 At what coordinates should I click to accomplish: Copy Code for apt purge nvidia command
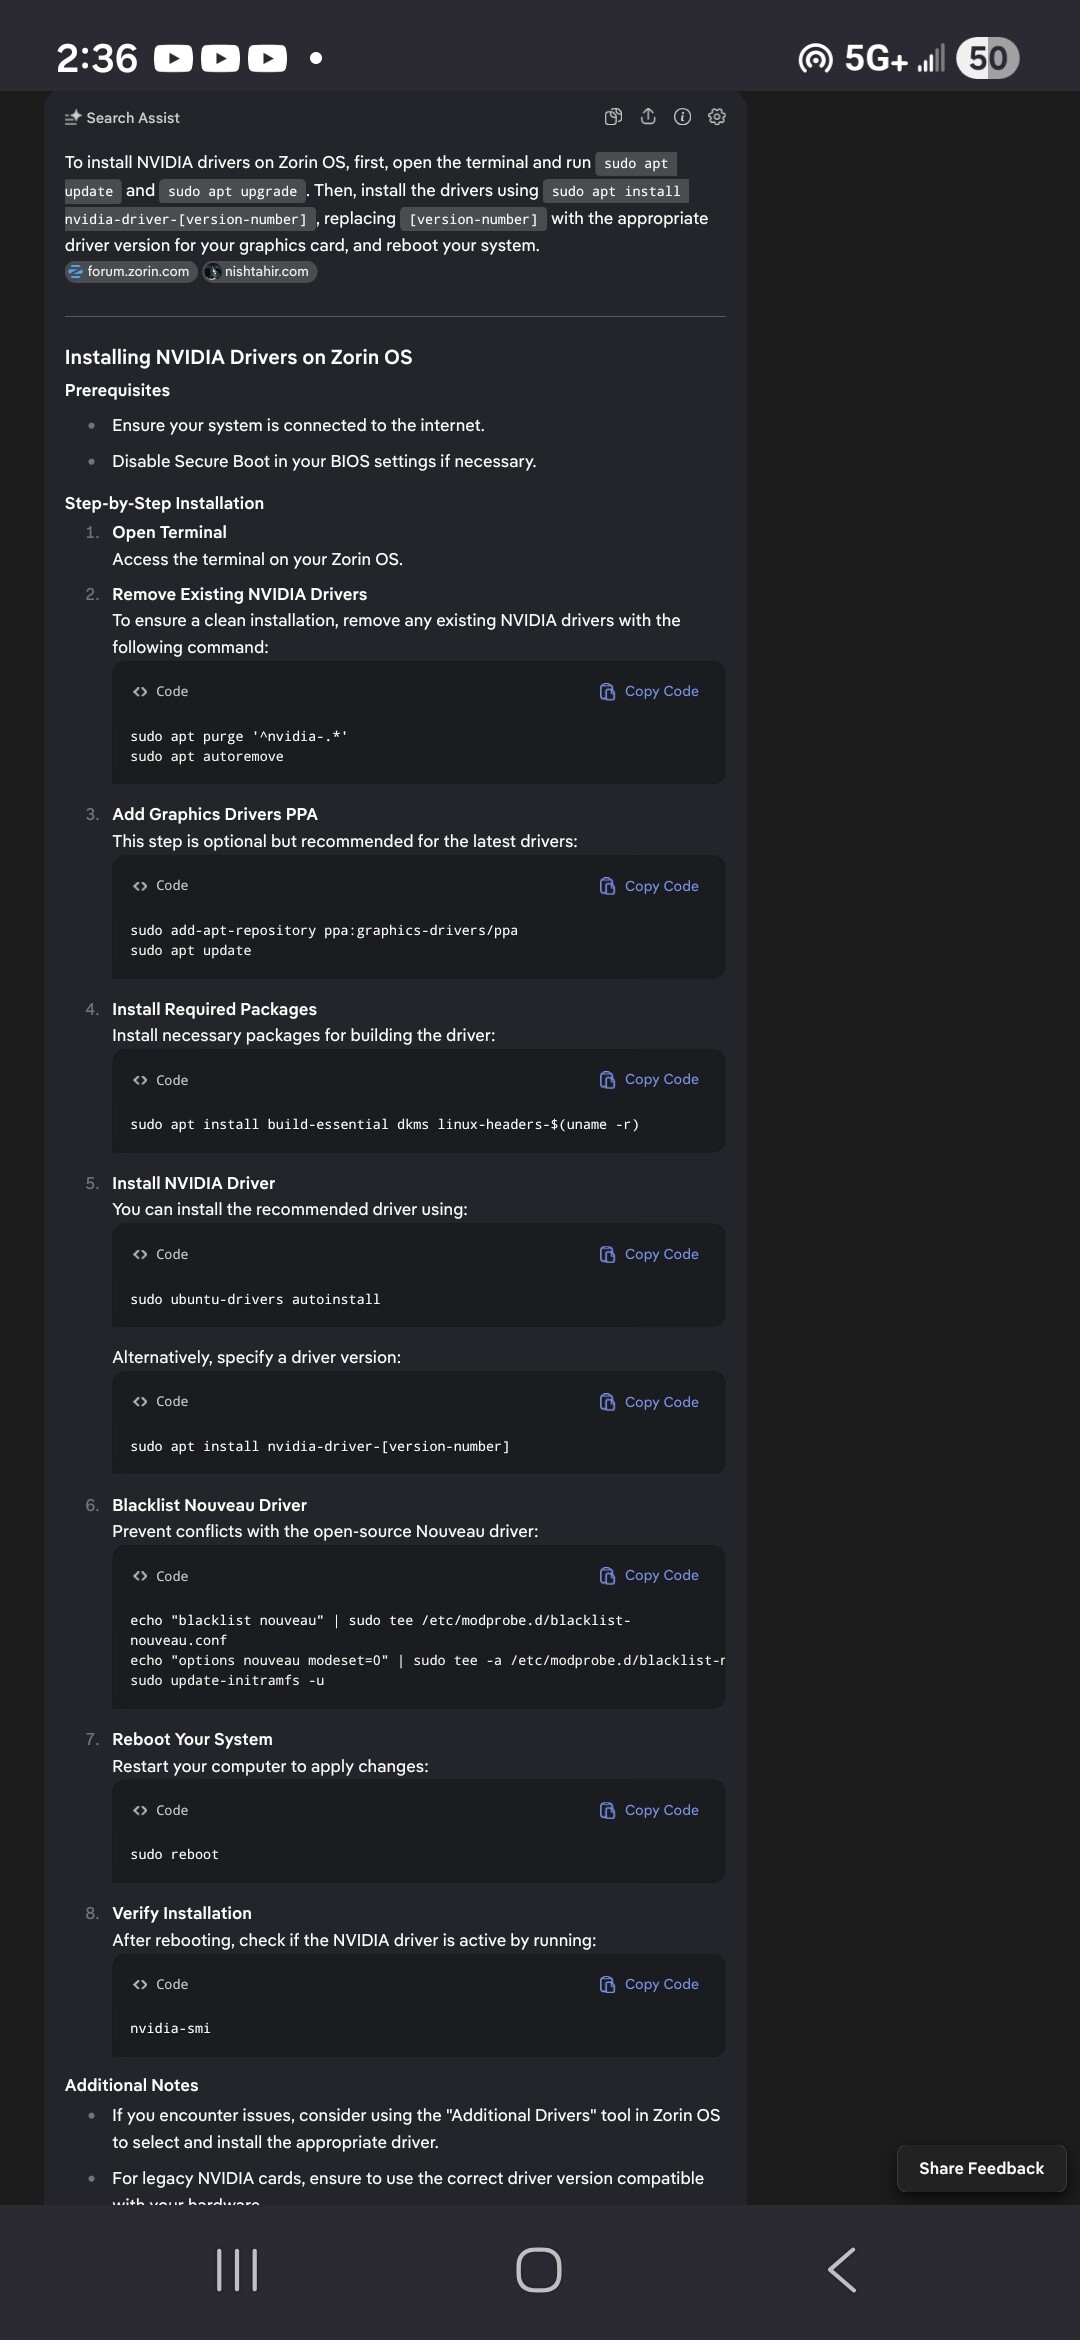click(649, 691)
